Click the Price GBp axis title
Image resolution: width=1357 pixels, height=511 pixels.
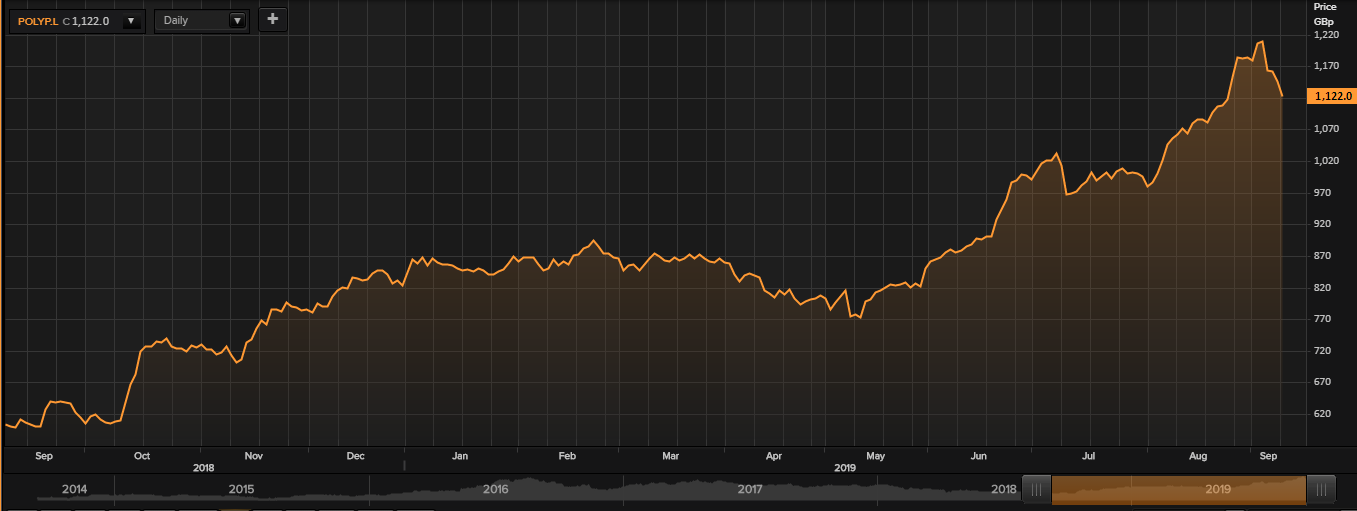[1324, 13]
